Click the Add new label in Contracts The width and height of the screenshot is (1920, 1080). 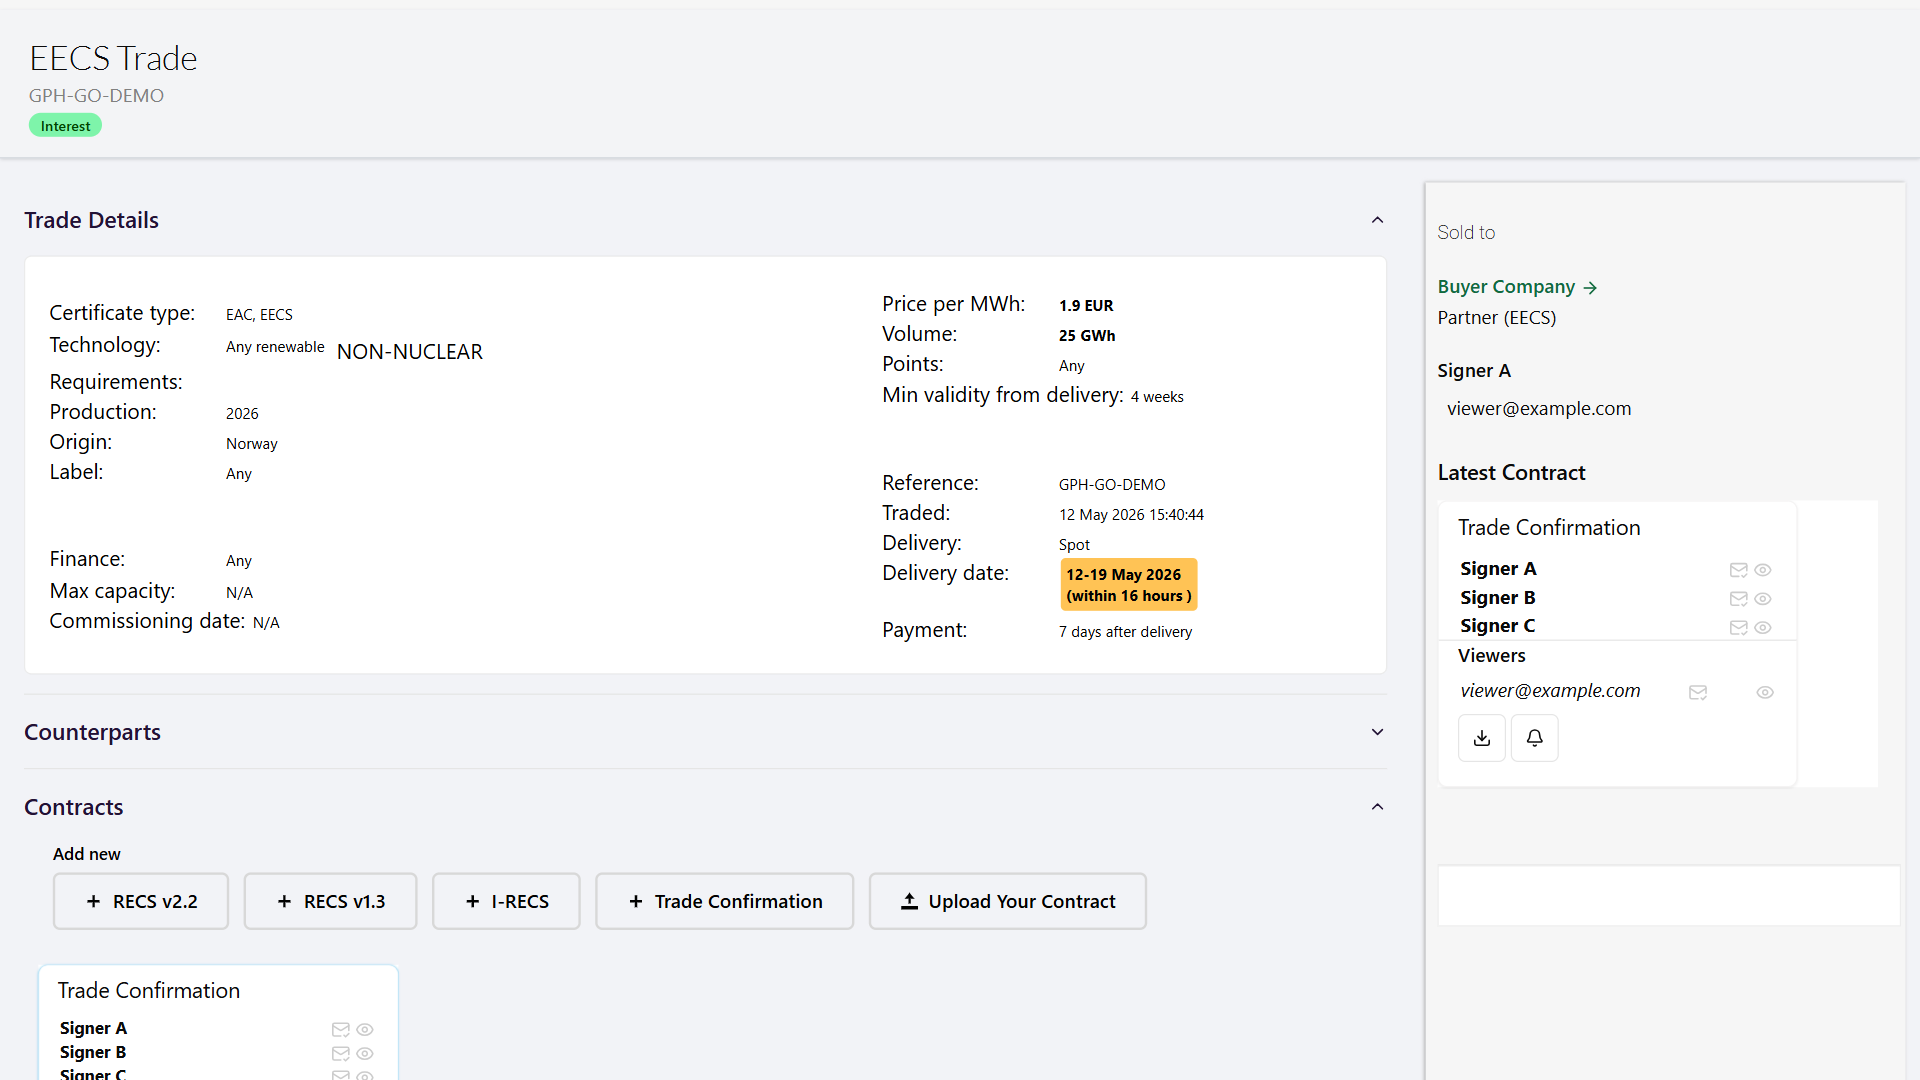click(86, 854)
